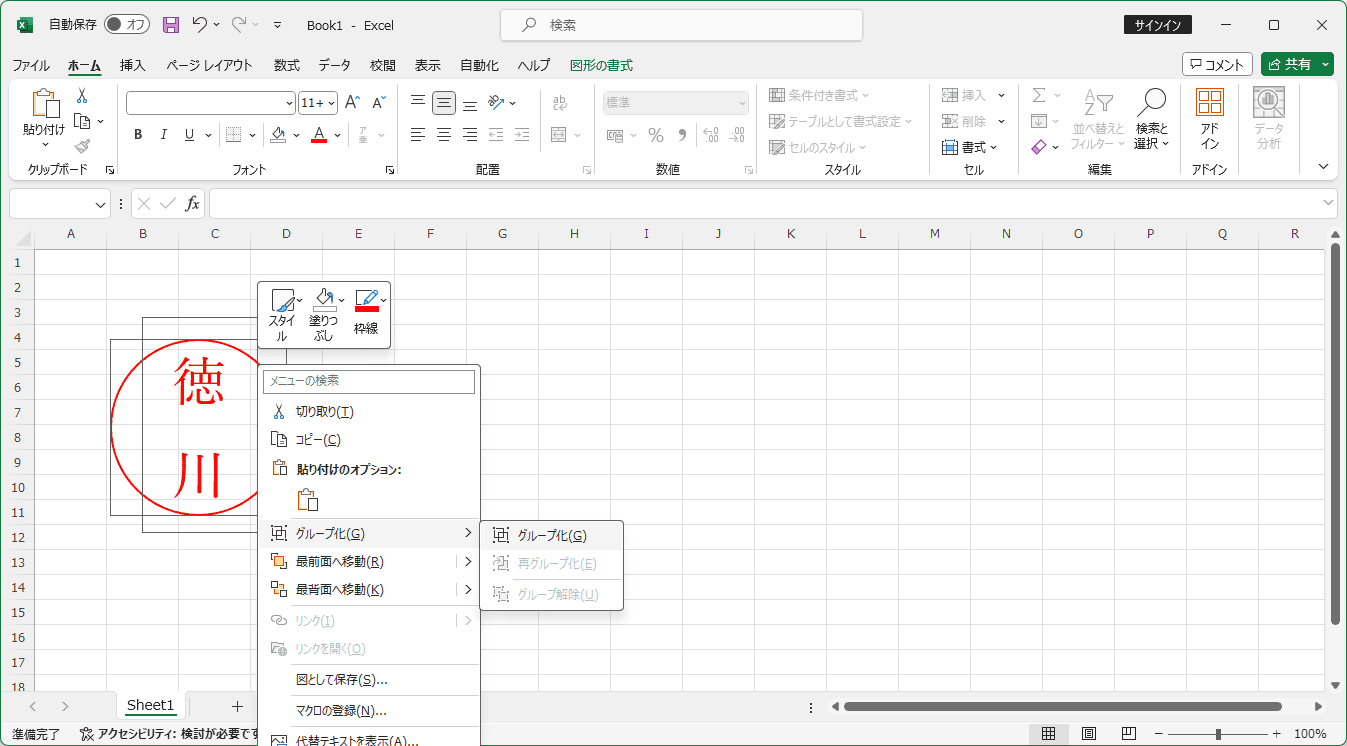Switch to Page Layout view in status bar
This screenshot has width=1347, height=746.
1089,734
